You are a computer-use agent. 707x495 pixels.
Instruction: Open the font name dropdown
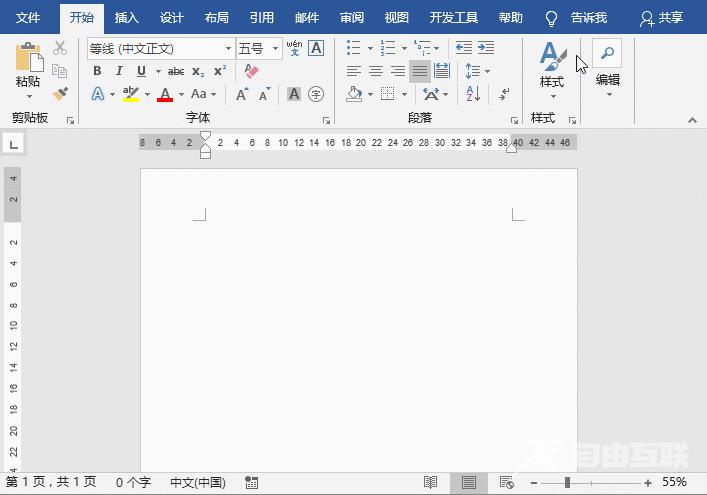pyautogui.click(x=228, y=48)
